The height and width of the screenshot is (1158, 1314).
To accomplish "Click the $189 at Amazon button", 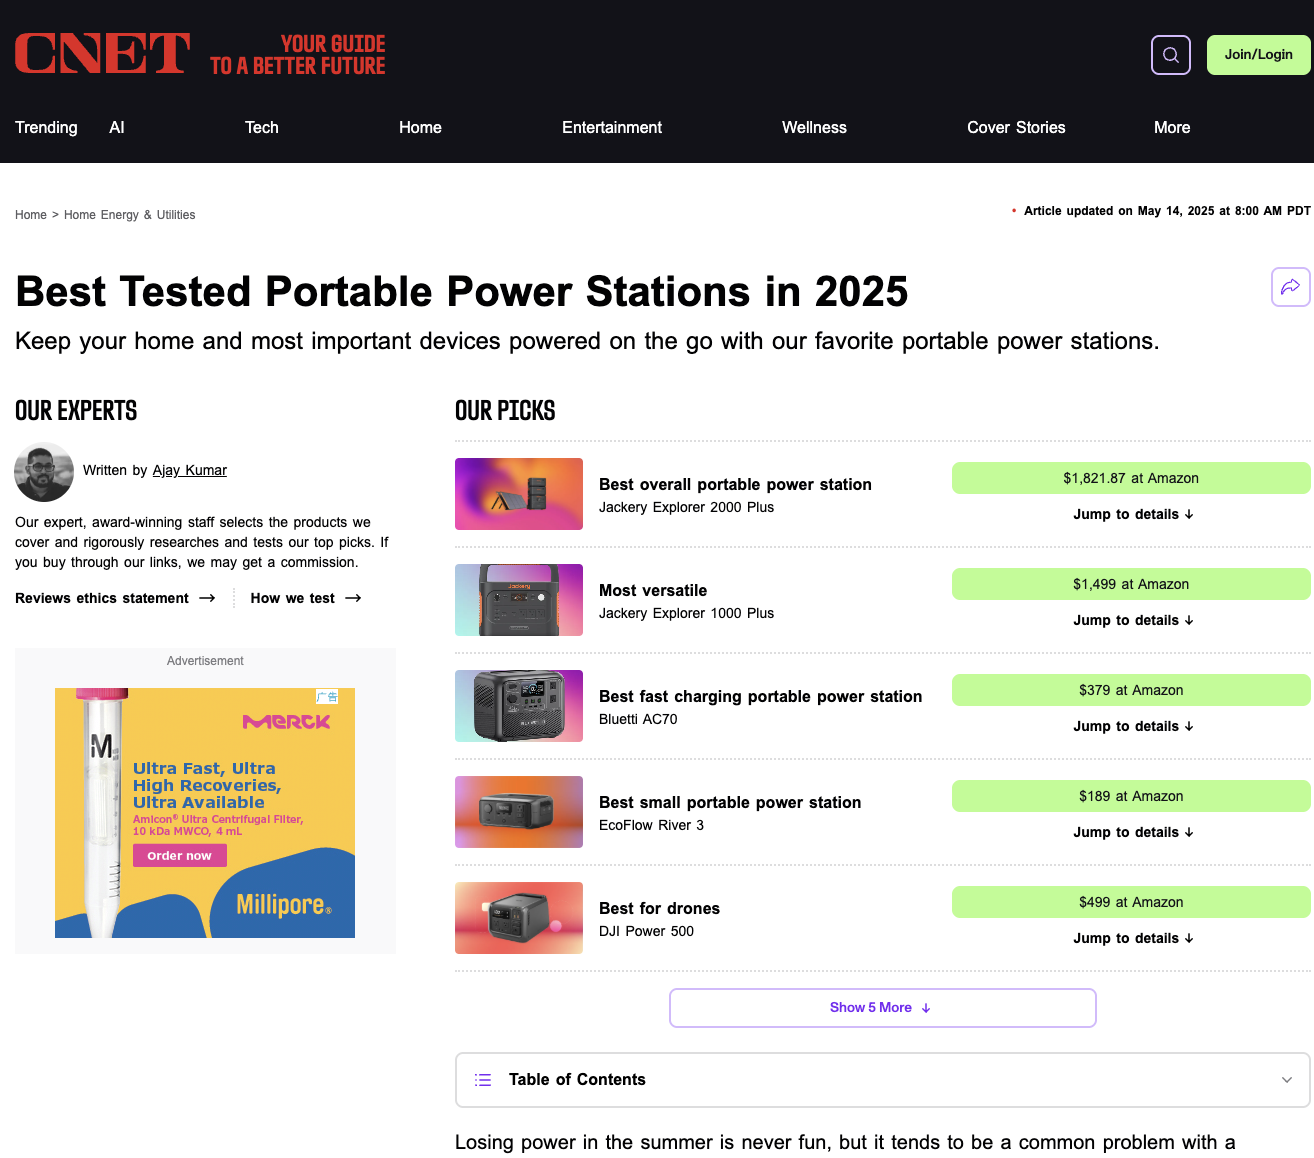I will (x=1131, y=796).
